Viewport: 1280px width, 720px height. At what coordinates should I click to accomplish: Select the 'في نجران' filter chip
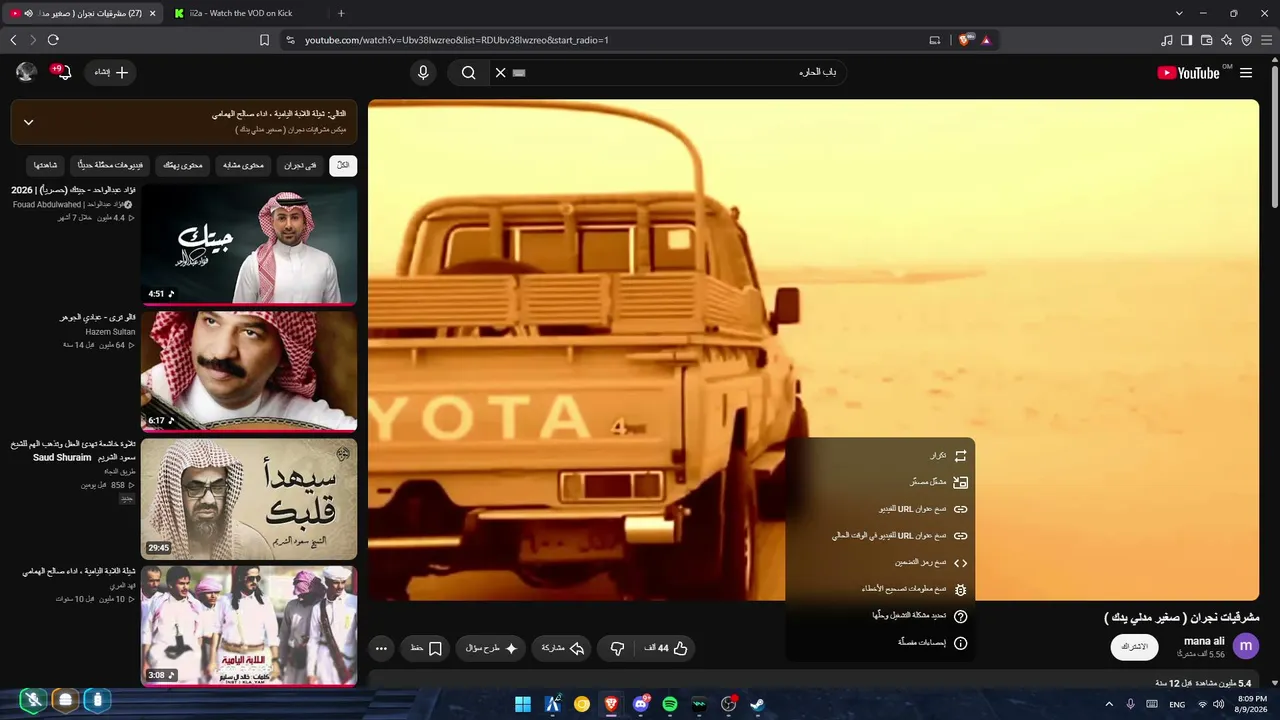(x=300, y=165)
